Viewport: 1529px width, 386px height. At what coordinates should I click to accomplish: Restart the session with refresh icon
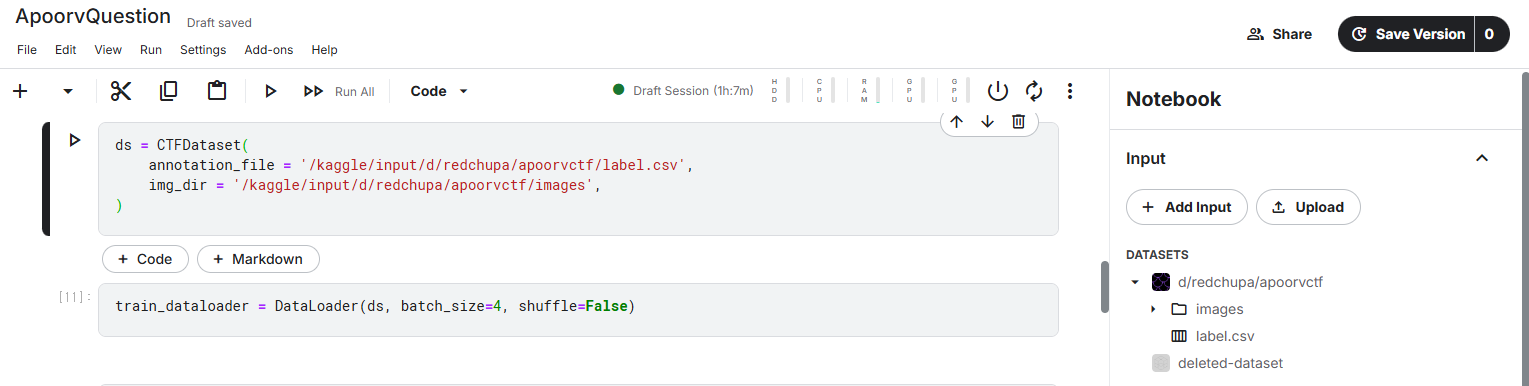point(1034,91)
